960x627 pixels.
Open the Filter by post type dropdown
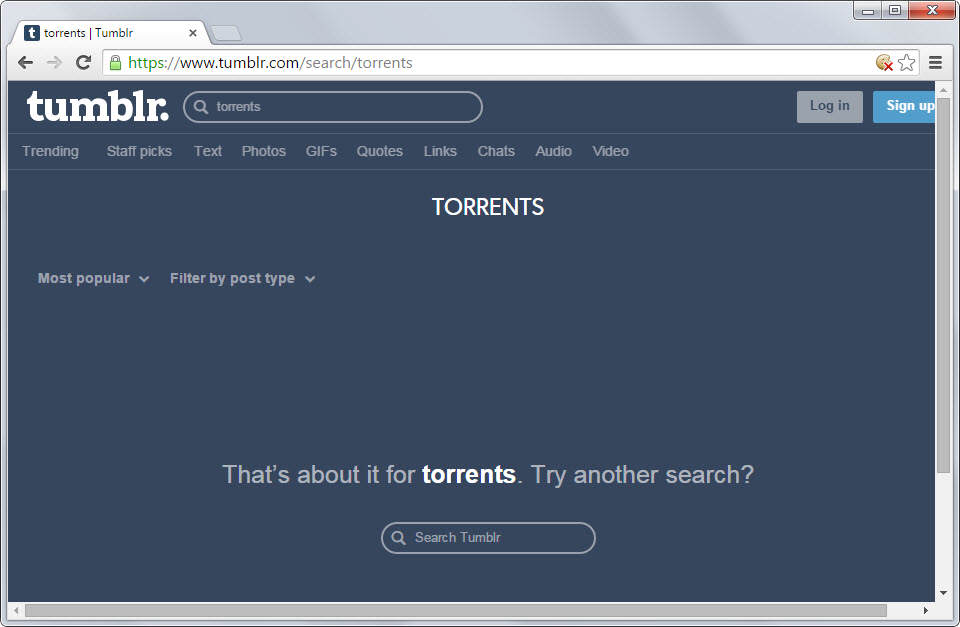(242, 279)
